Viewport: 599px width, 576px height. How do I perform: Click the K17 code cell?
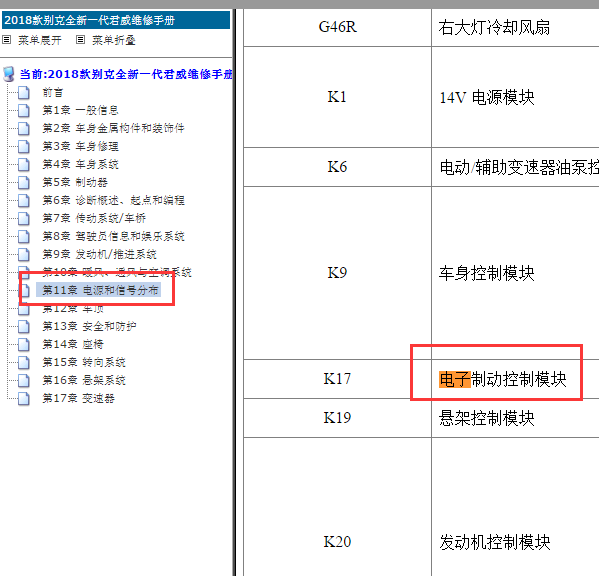pyautogui.click(x=337, y=379)
